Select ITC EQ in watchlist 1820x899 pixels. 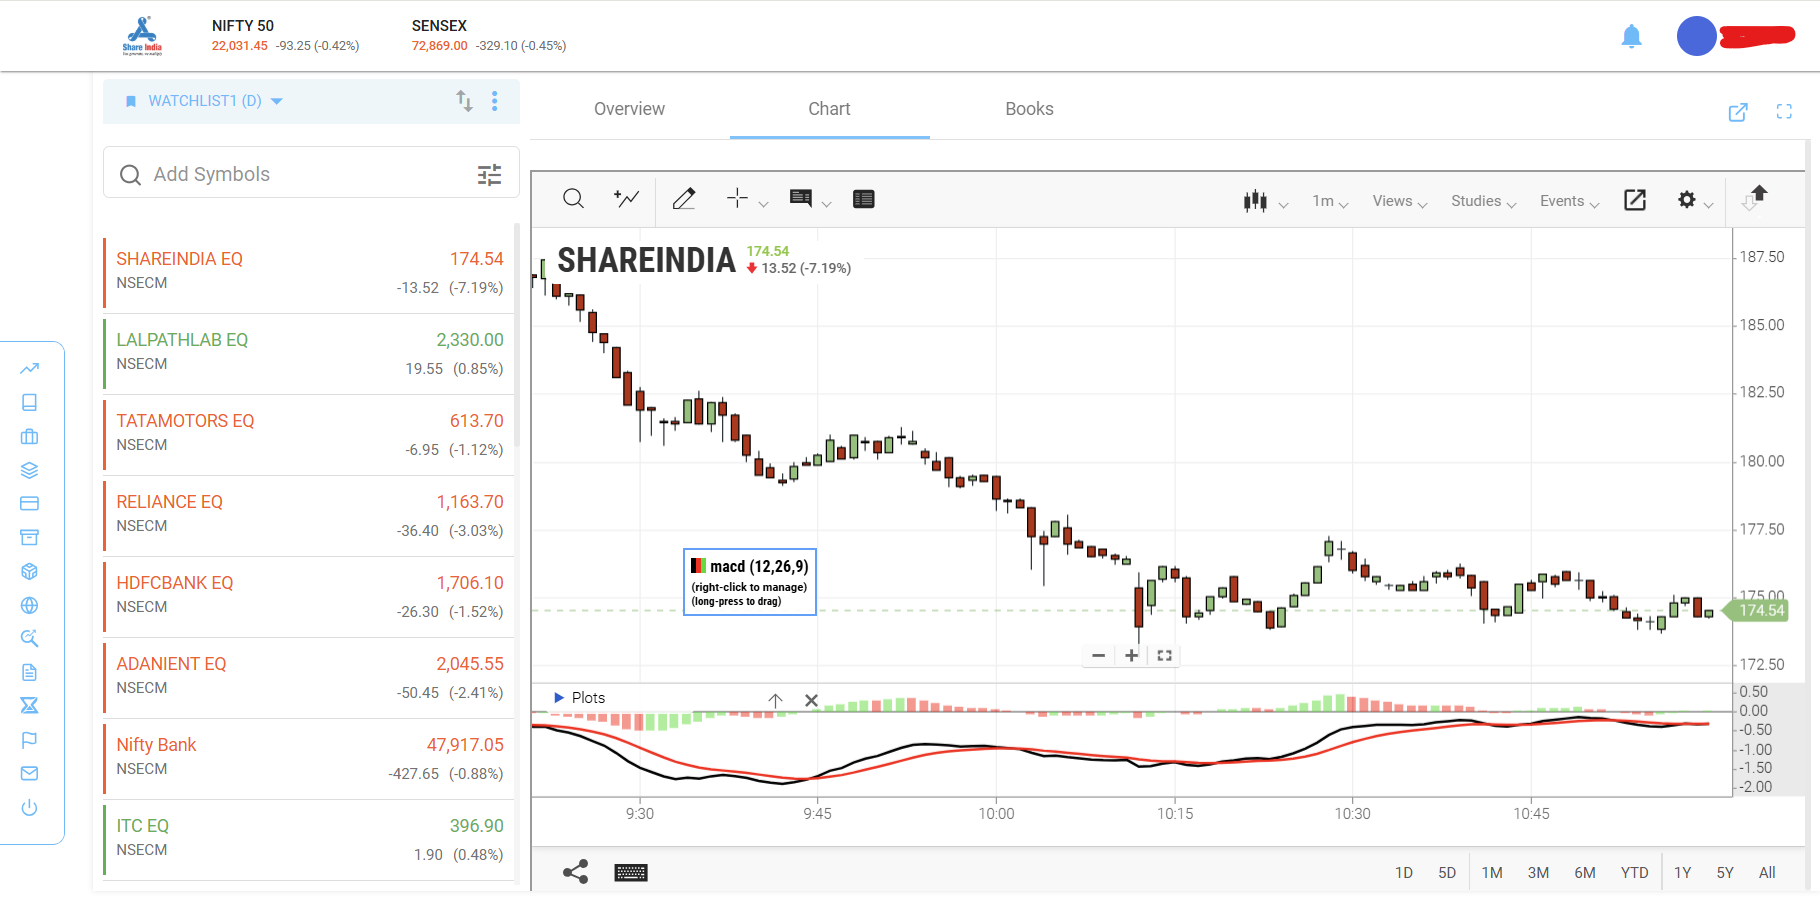pyautogui.click(x=308, y=839)
